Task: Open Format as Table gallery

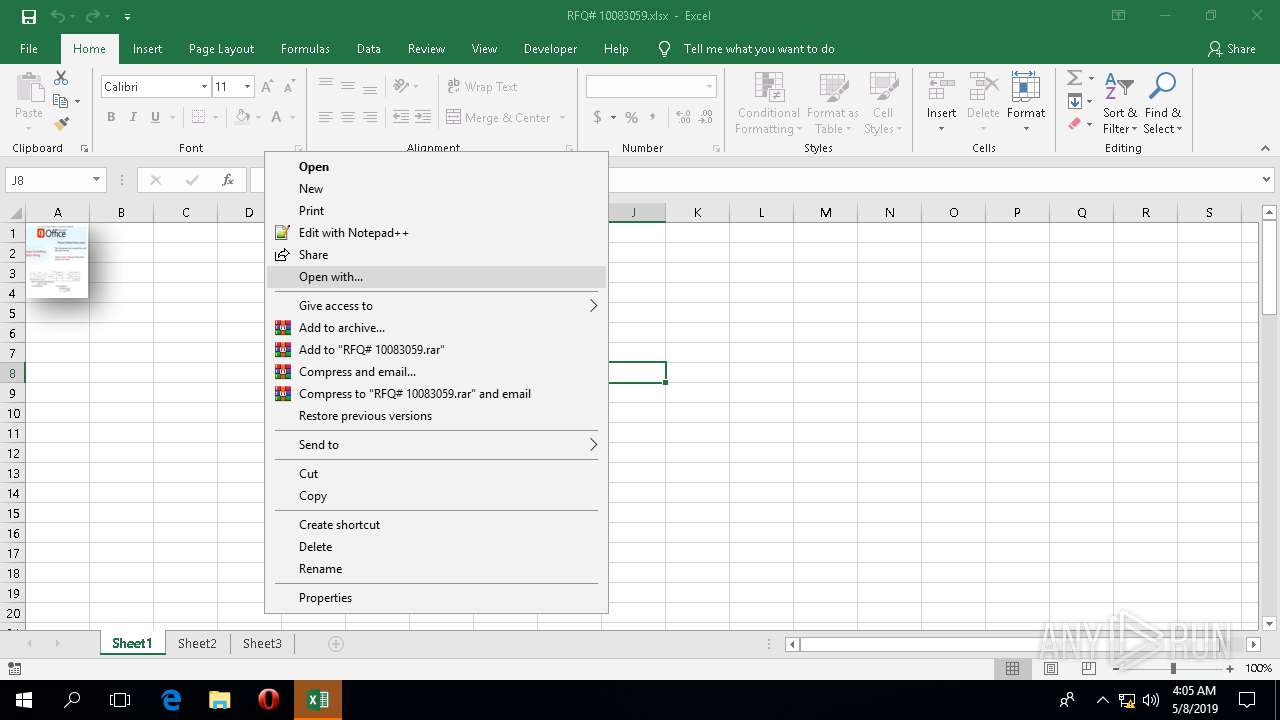Action: (832, 103)
